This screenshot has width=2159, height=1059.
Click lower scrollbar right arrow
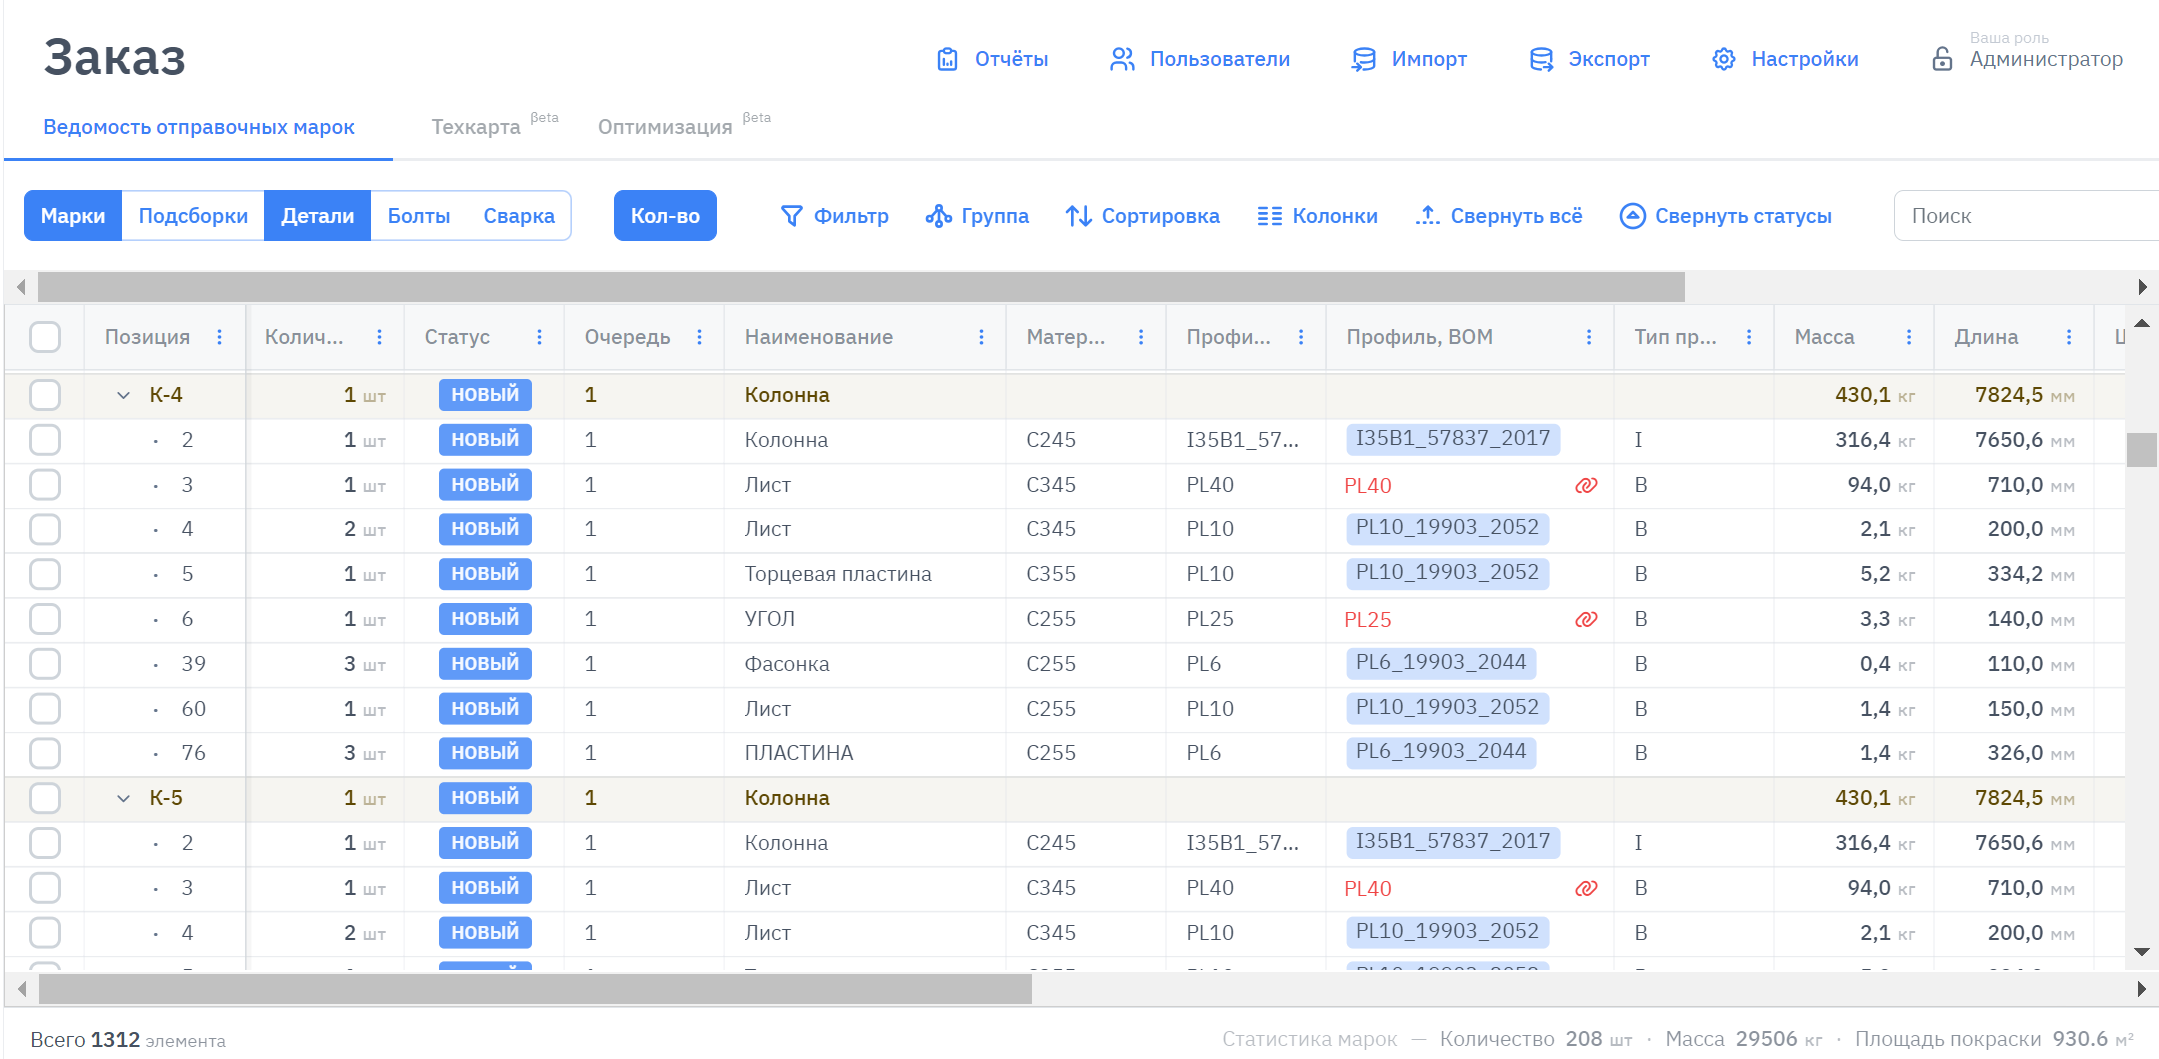click(2142, 989)
